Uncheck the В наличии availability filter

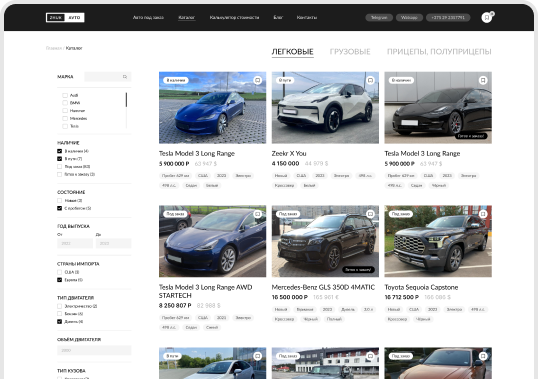click(x=59, y=151)
